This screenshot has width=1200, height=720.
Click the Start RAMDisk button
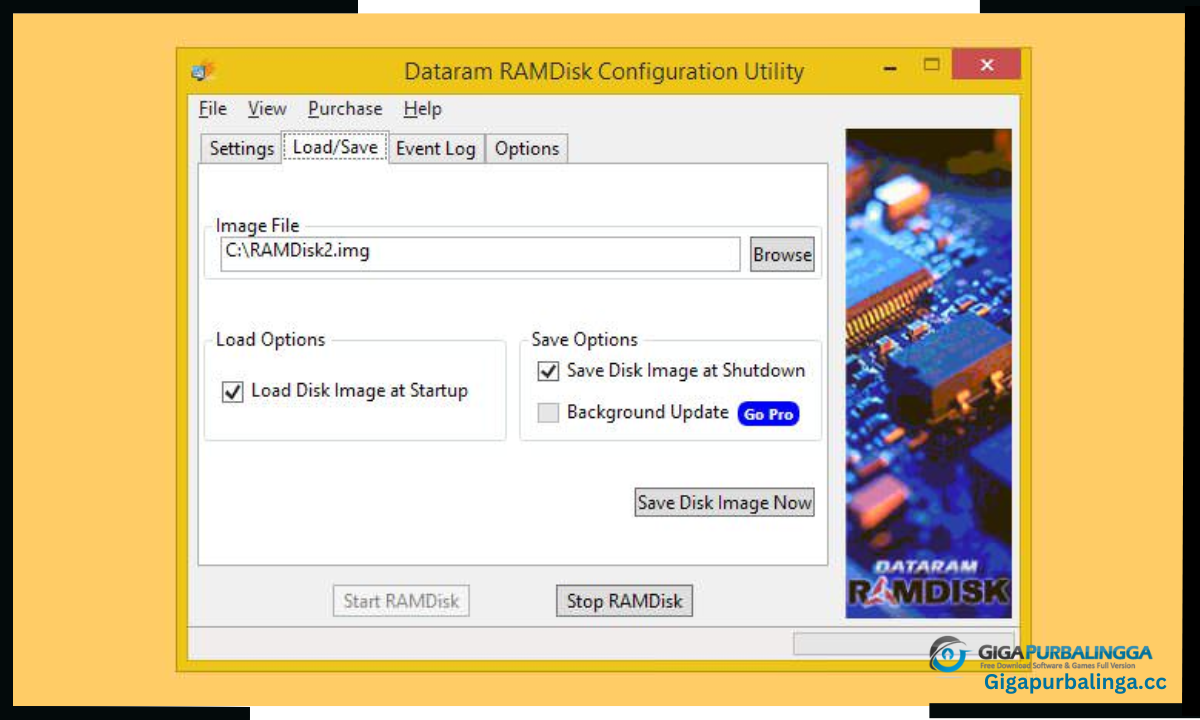(401, 601)
